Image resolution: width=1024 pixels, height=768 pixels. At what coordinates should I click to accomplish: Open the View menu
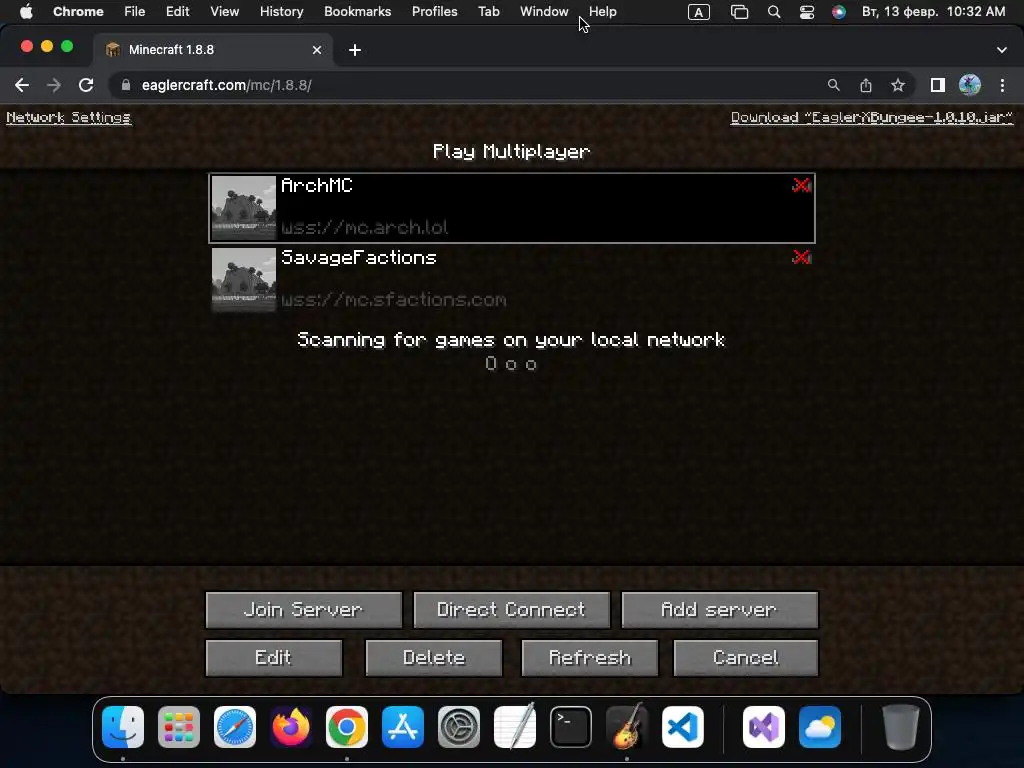[224, 11]
